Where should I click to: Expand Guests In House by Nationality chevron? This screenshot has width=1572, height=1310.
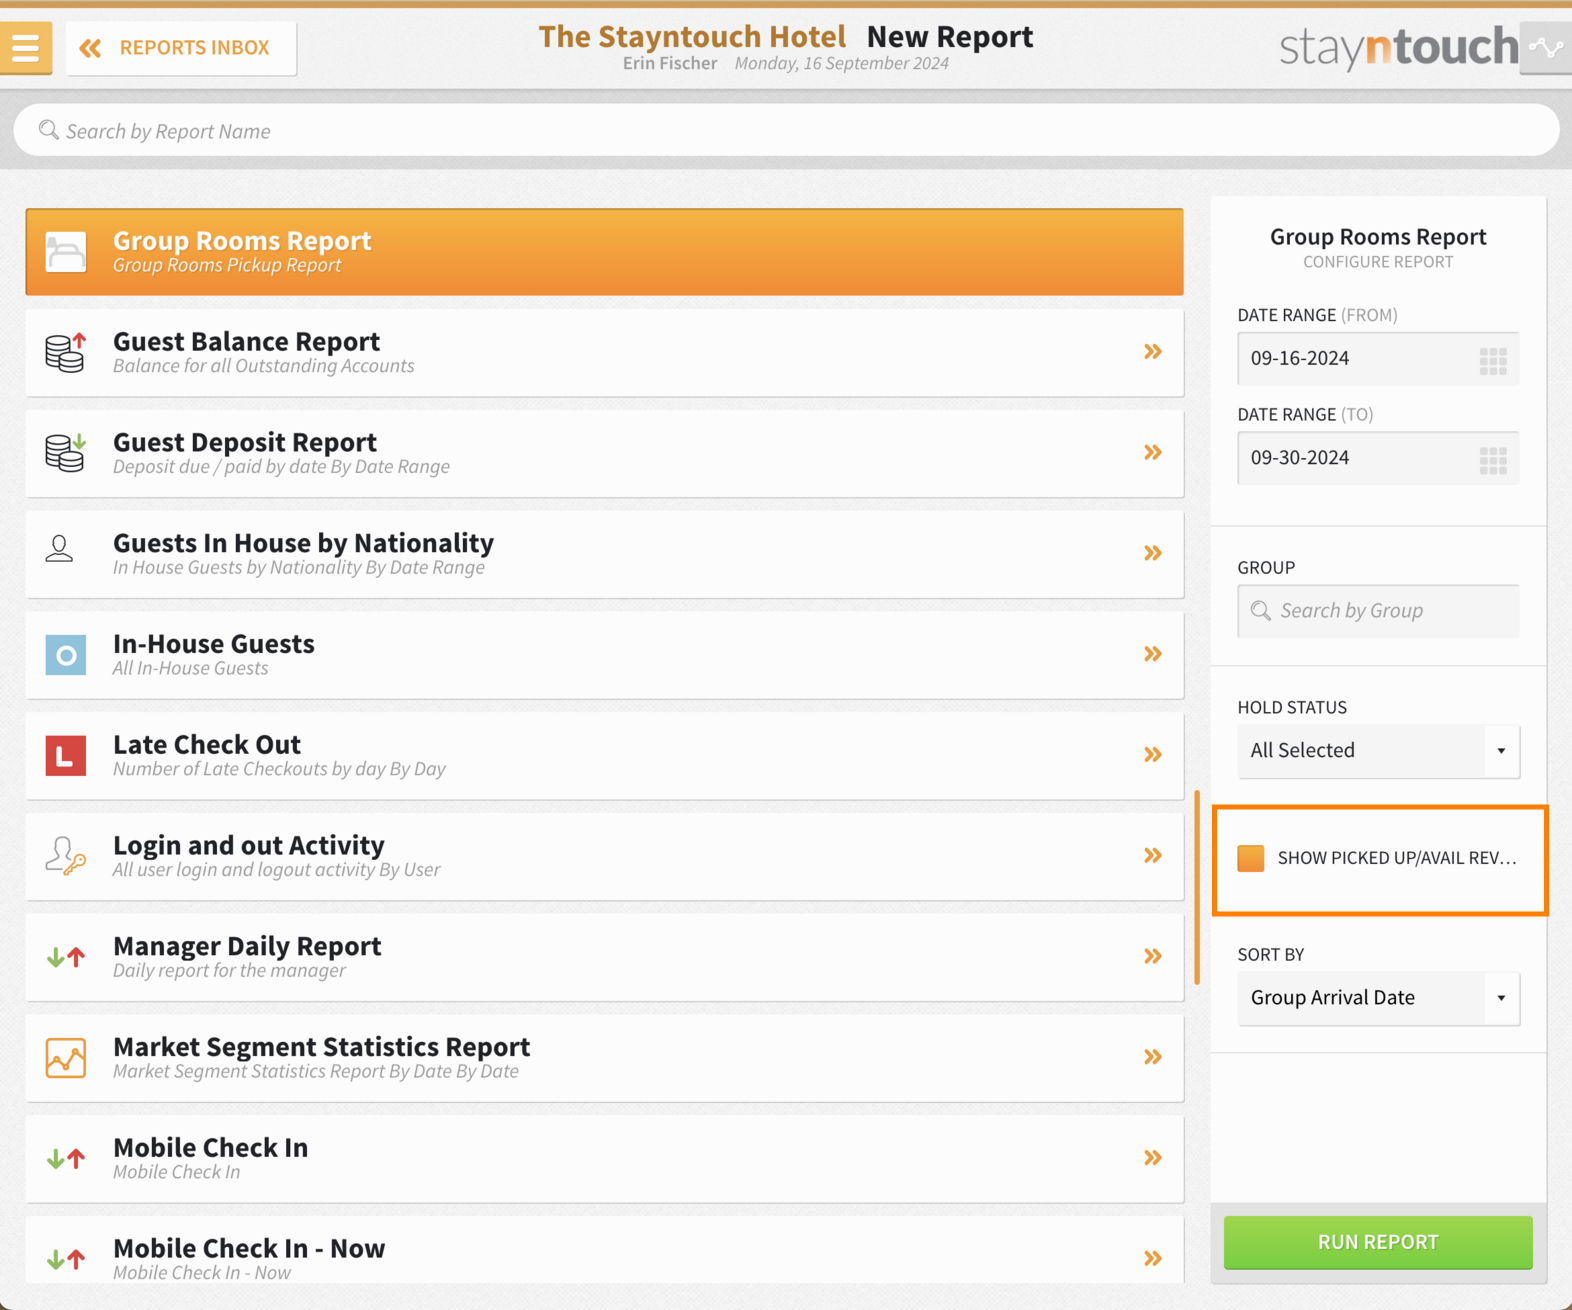click(1153, 553)
